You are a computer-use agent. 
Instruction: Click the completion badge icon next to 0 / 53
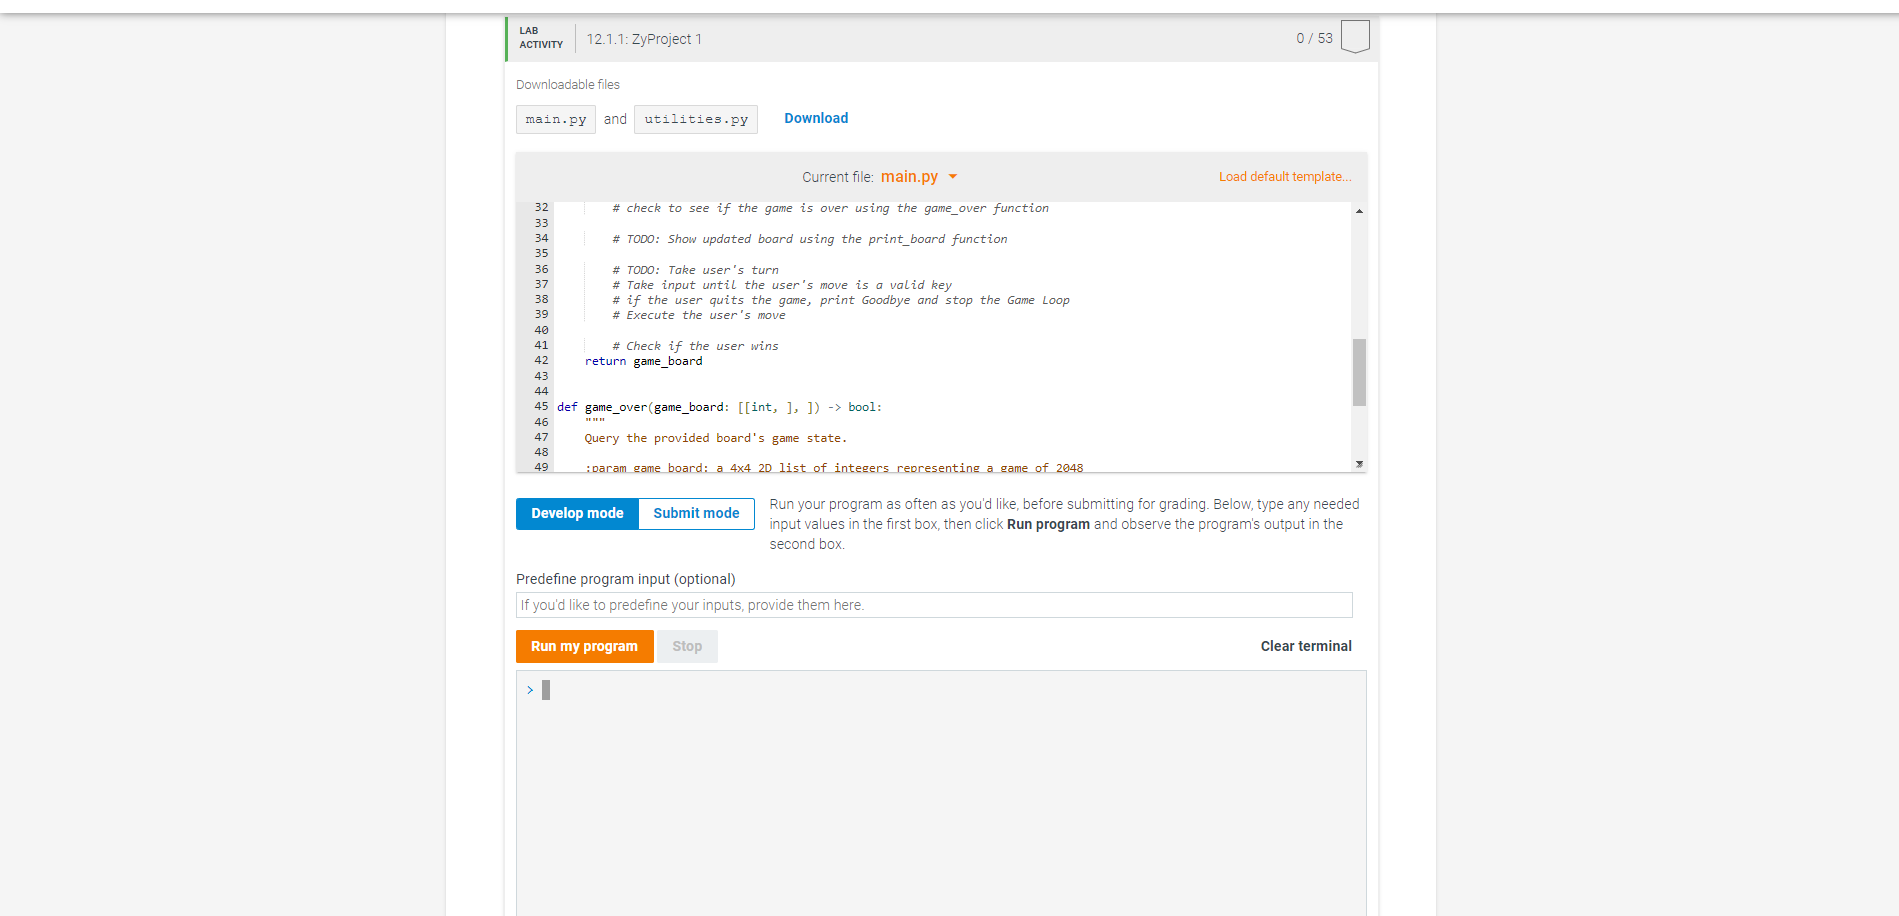pyautogui.click(x=1354, y=37)
